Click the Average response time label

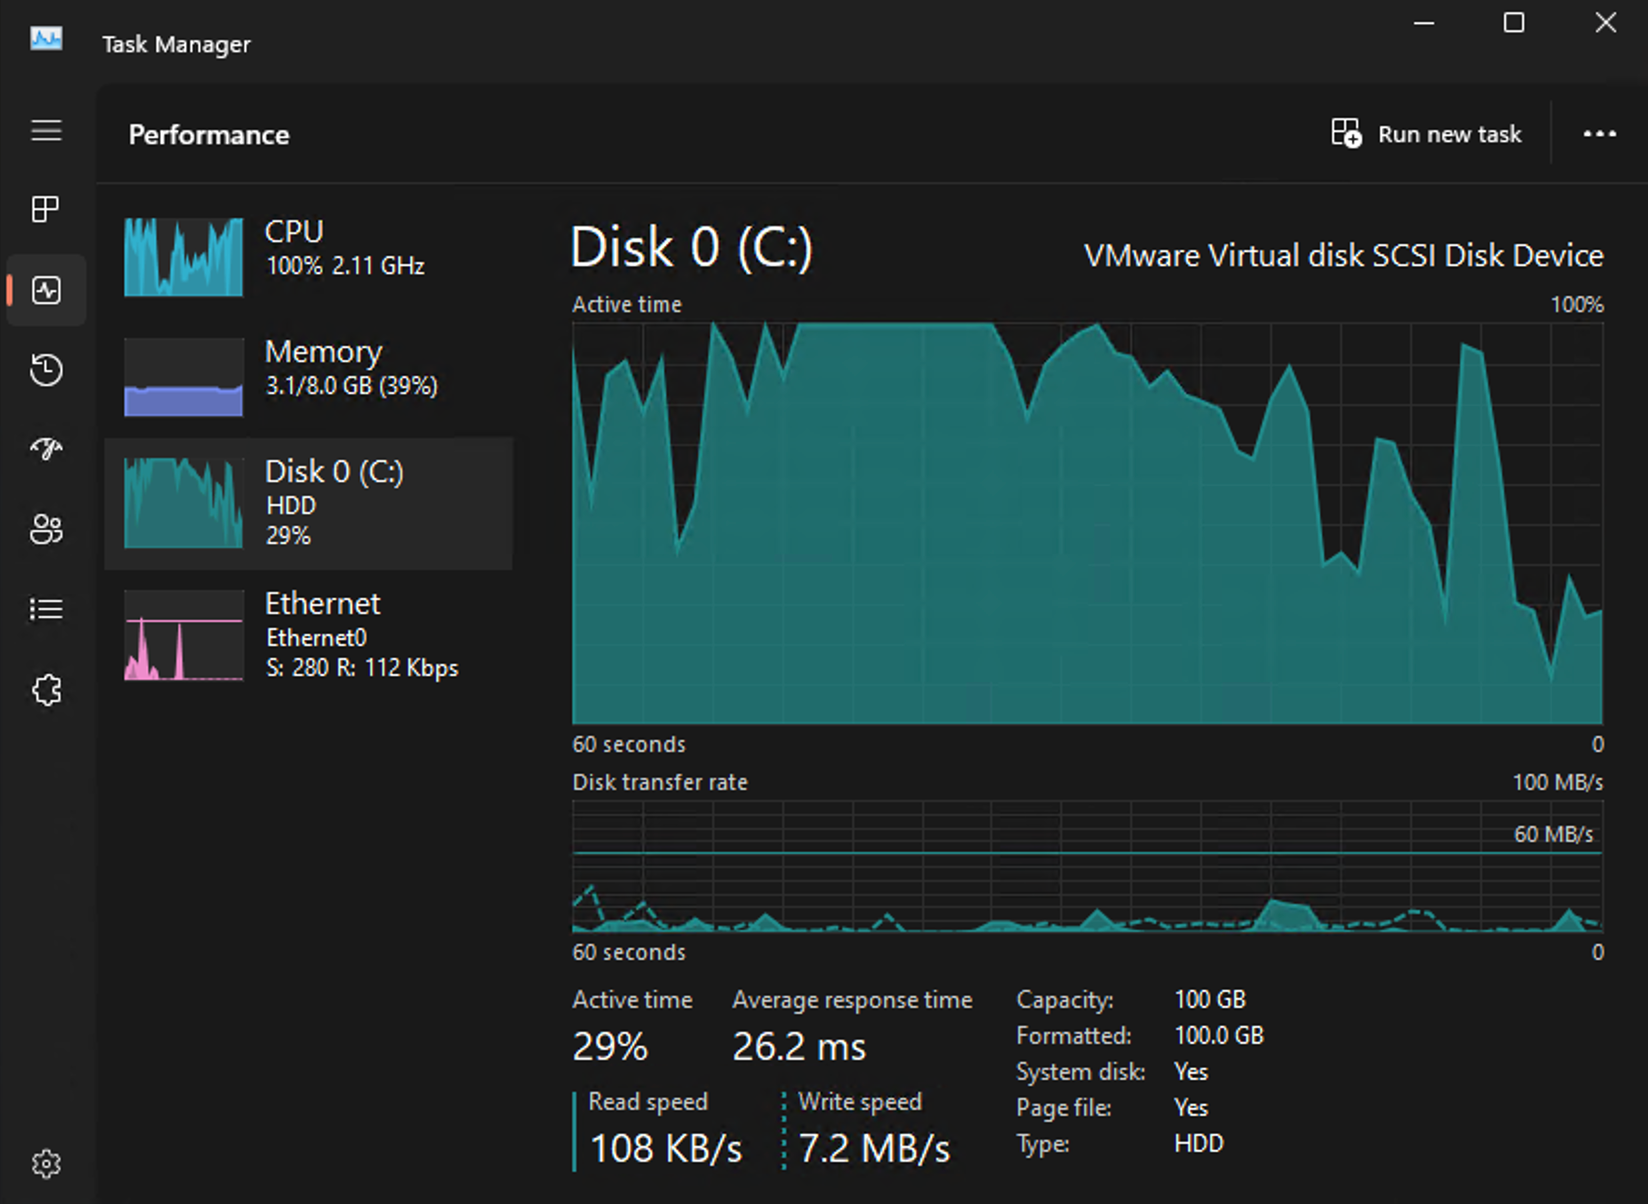click(x=852, y=1000)
